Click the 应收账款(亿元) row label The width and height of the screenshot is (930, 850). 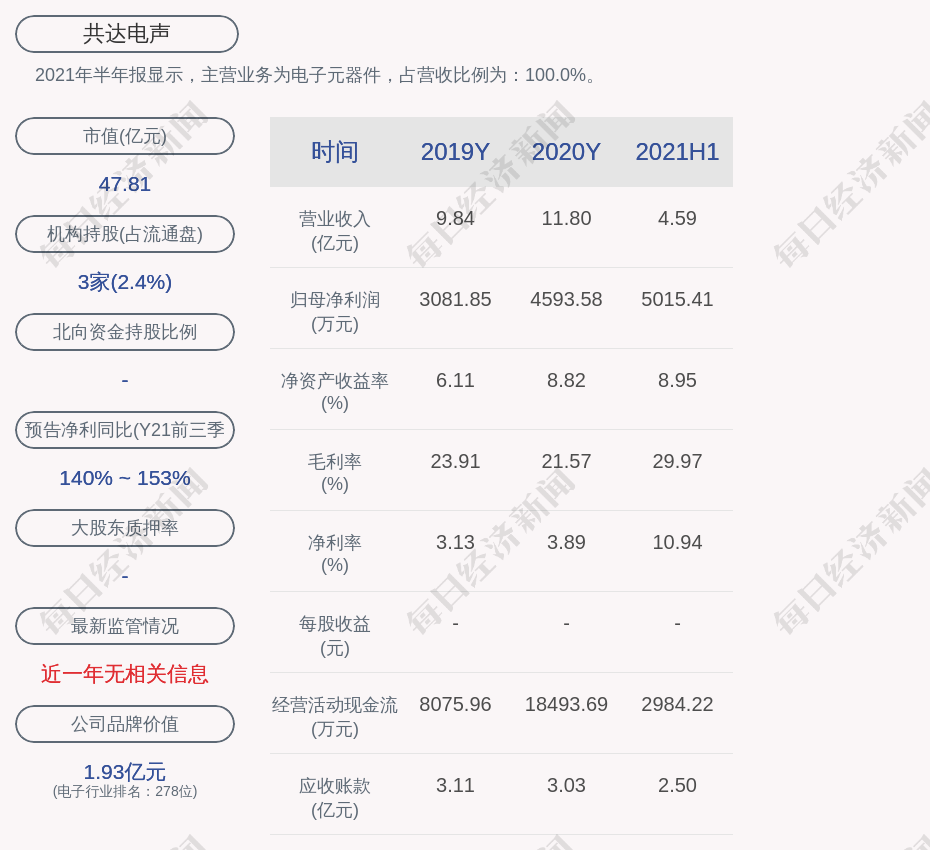[335, 795]
